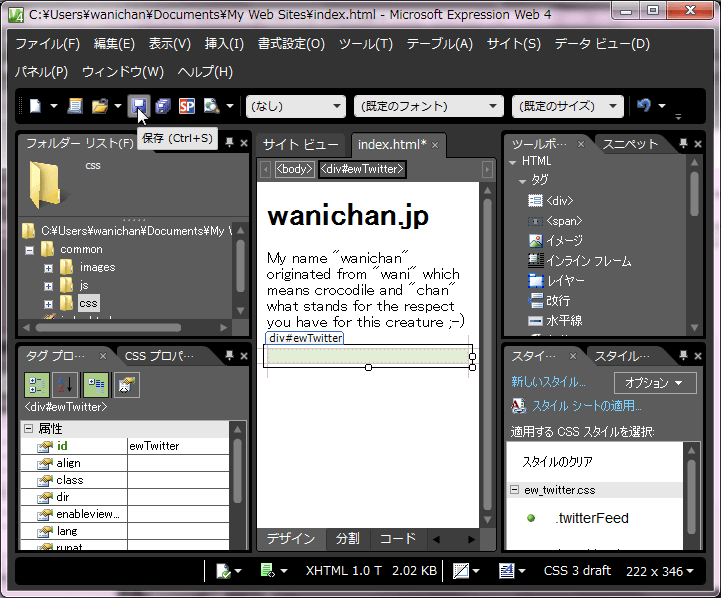Screen dimensions: 721x598
Task: Select the <div#ewTwitter> tag in quick selector
Action: point(362,169)
